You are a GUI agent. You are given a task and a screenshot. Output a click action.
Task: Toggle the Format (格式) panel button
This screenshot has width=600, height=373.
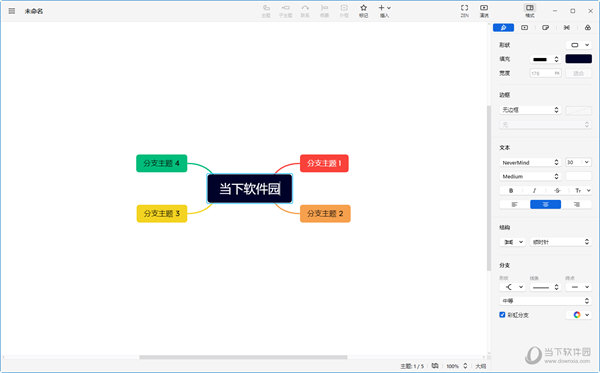pos(530,11)
